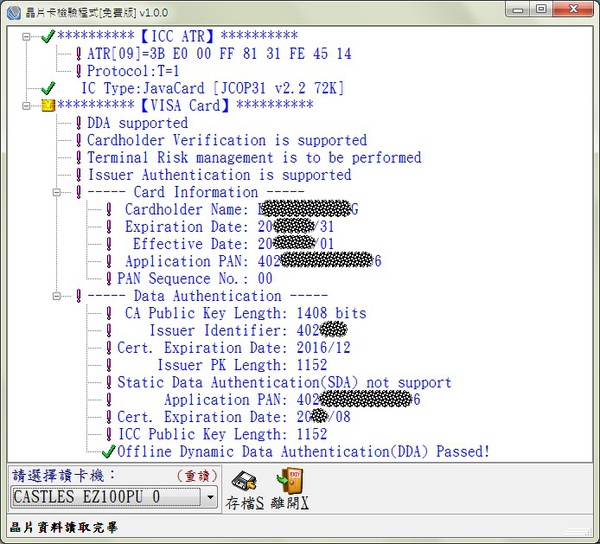
Task: Close the chip card checker window
Action: click(573, 9)
